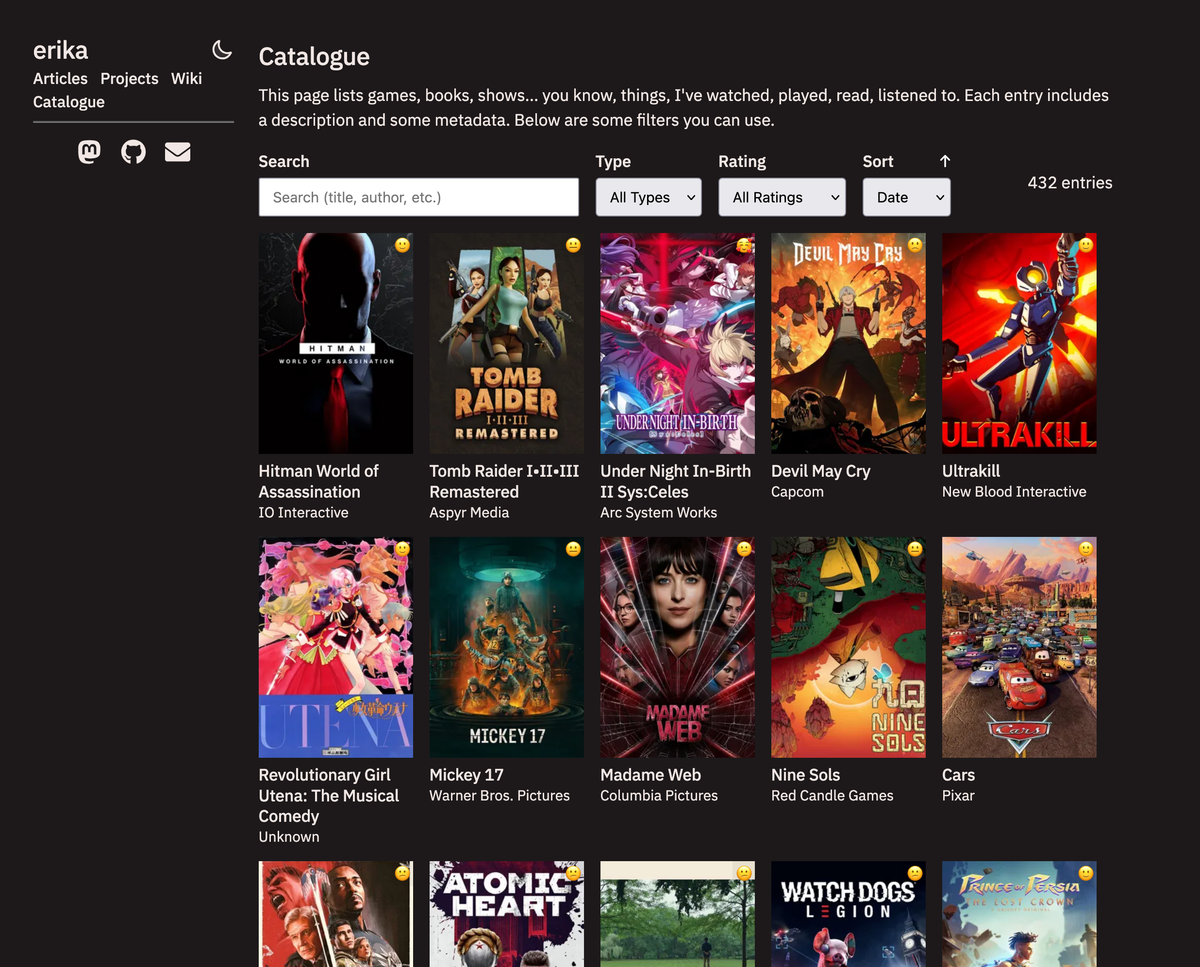Open the Projects navigation link
Viewport: 1200px width, 967px height.
pos(129,78)
